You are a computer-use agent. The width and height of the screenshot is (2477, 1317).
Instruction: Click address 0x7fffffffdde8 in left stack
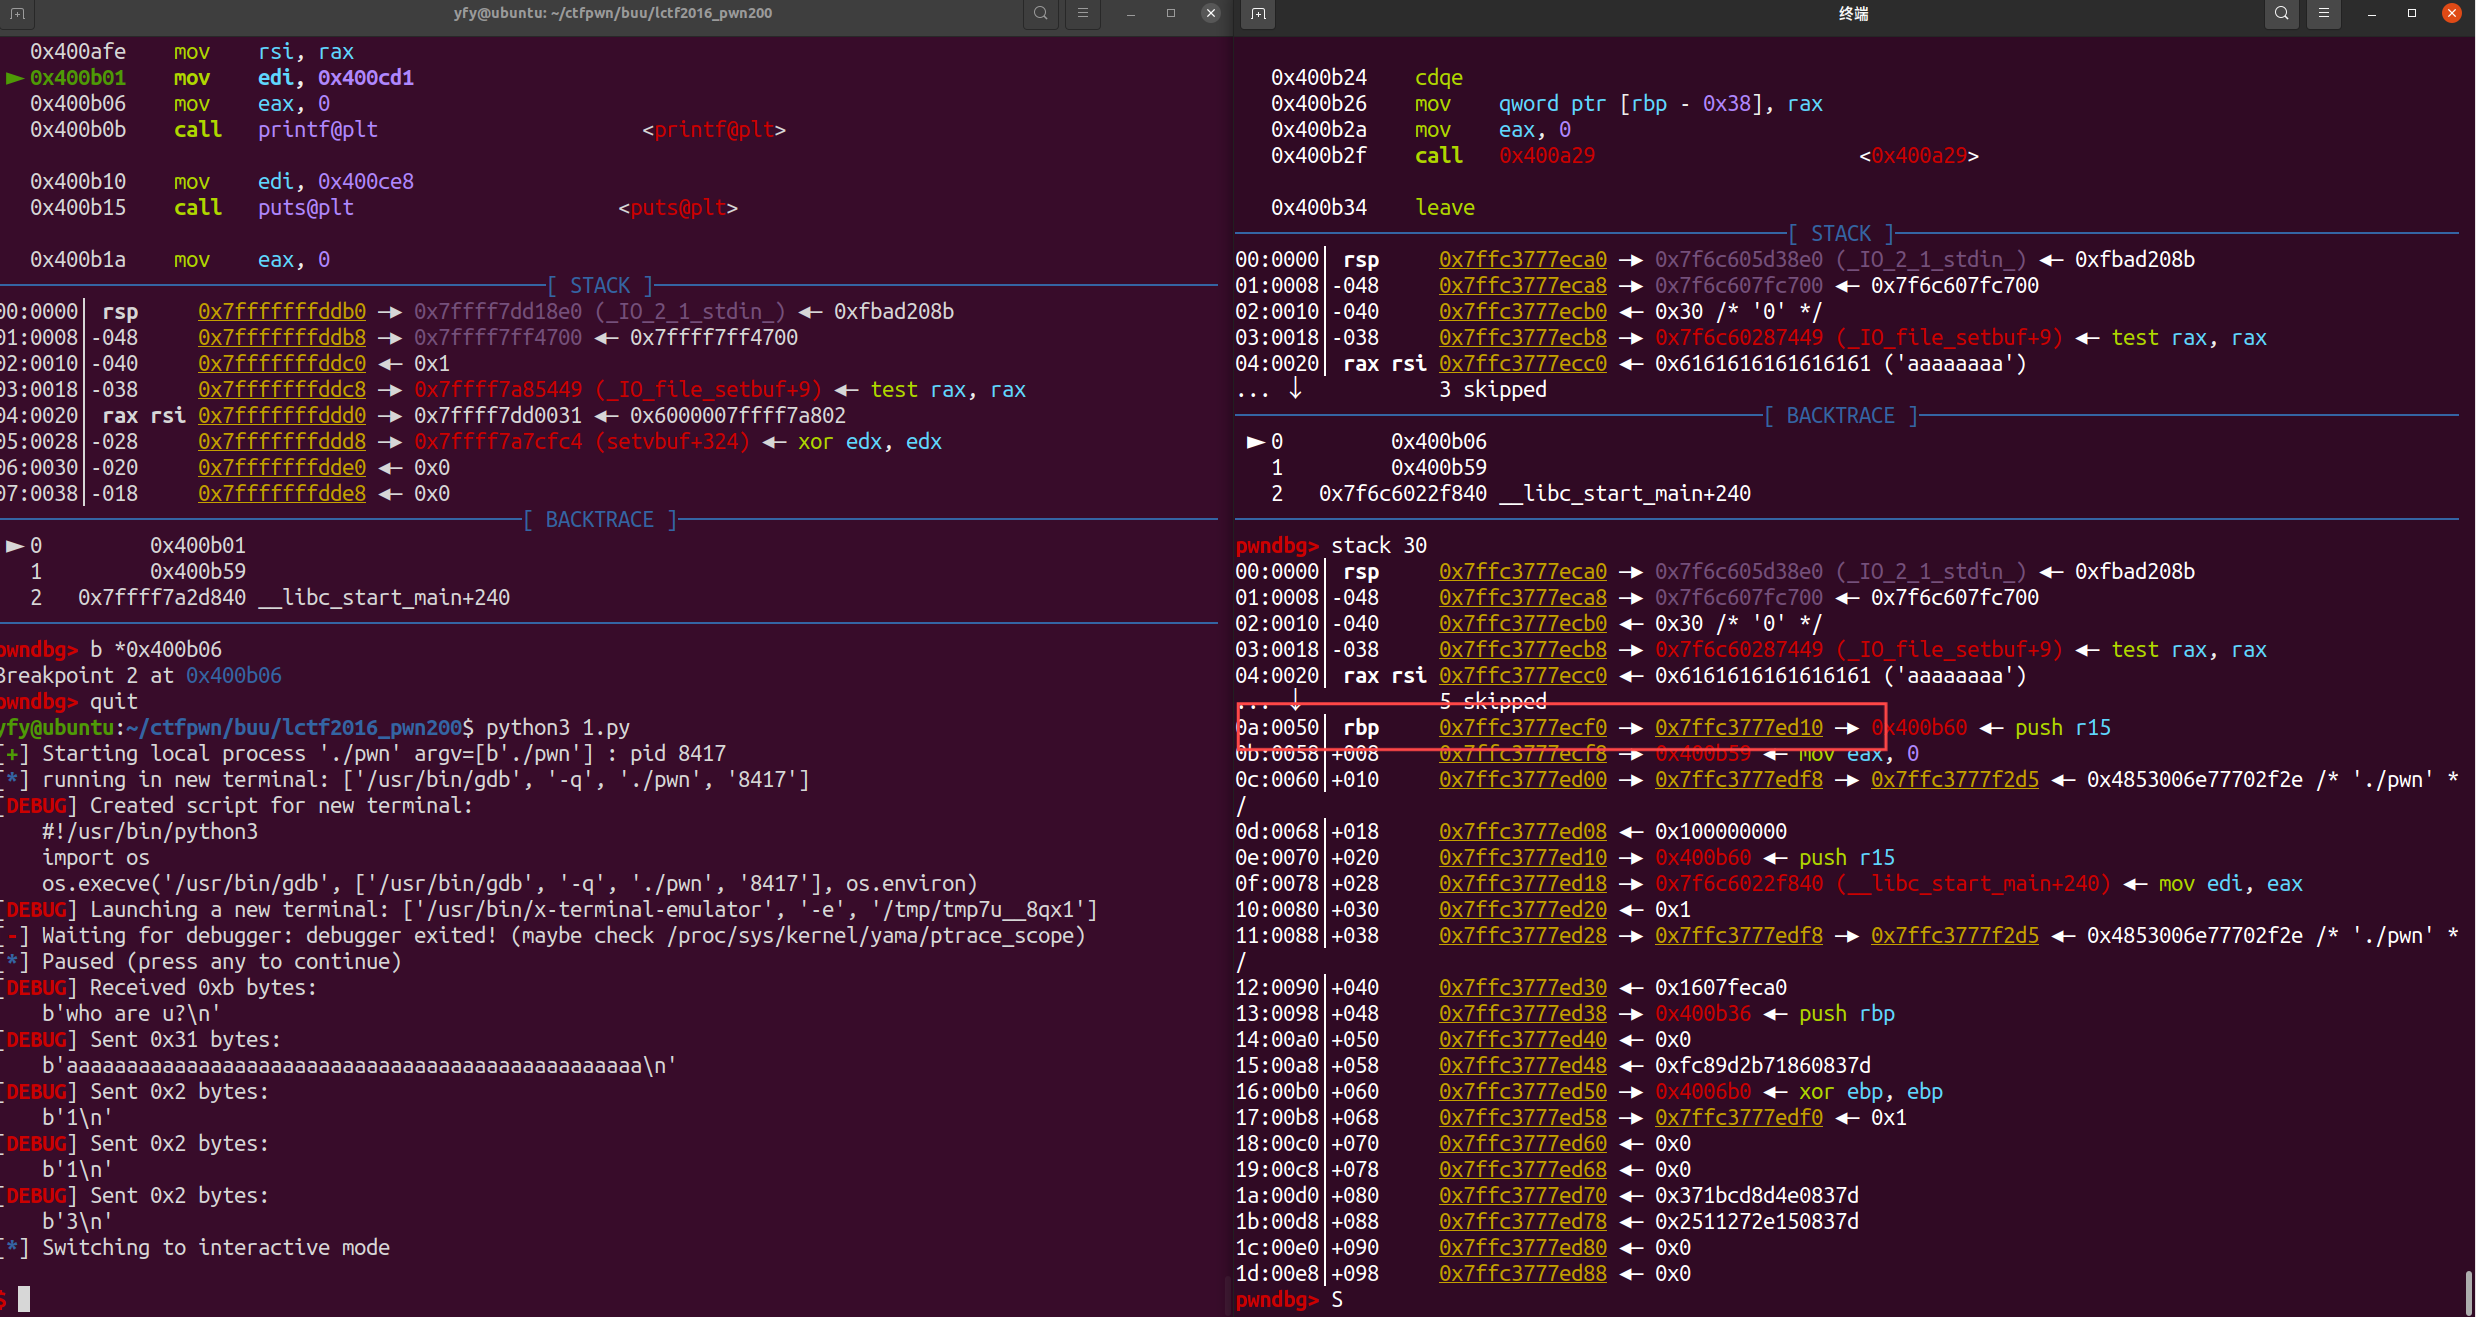pyautogui.click(x=282, y=494)
